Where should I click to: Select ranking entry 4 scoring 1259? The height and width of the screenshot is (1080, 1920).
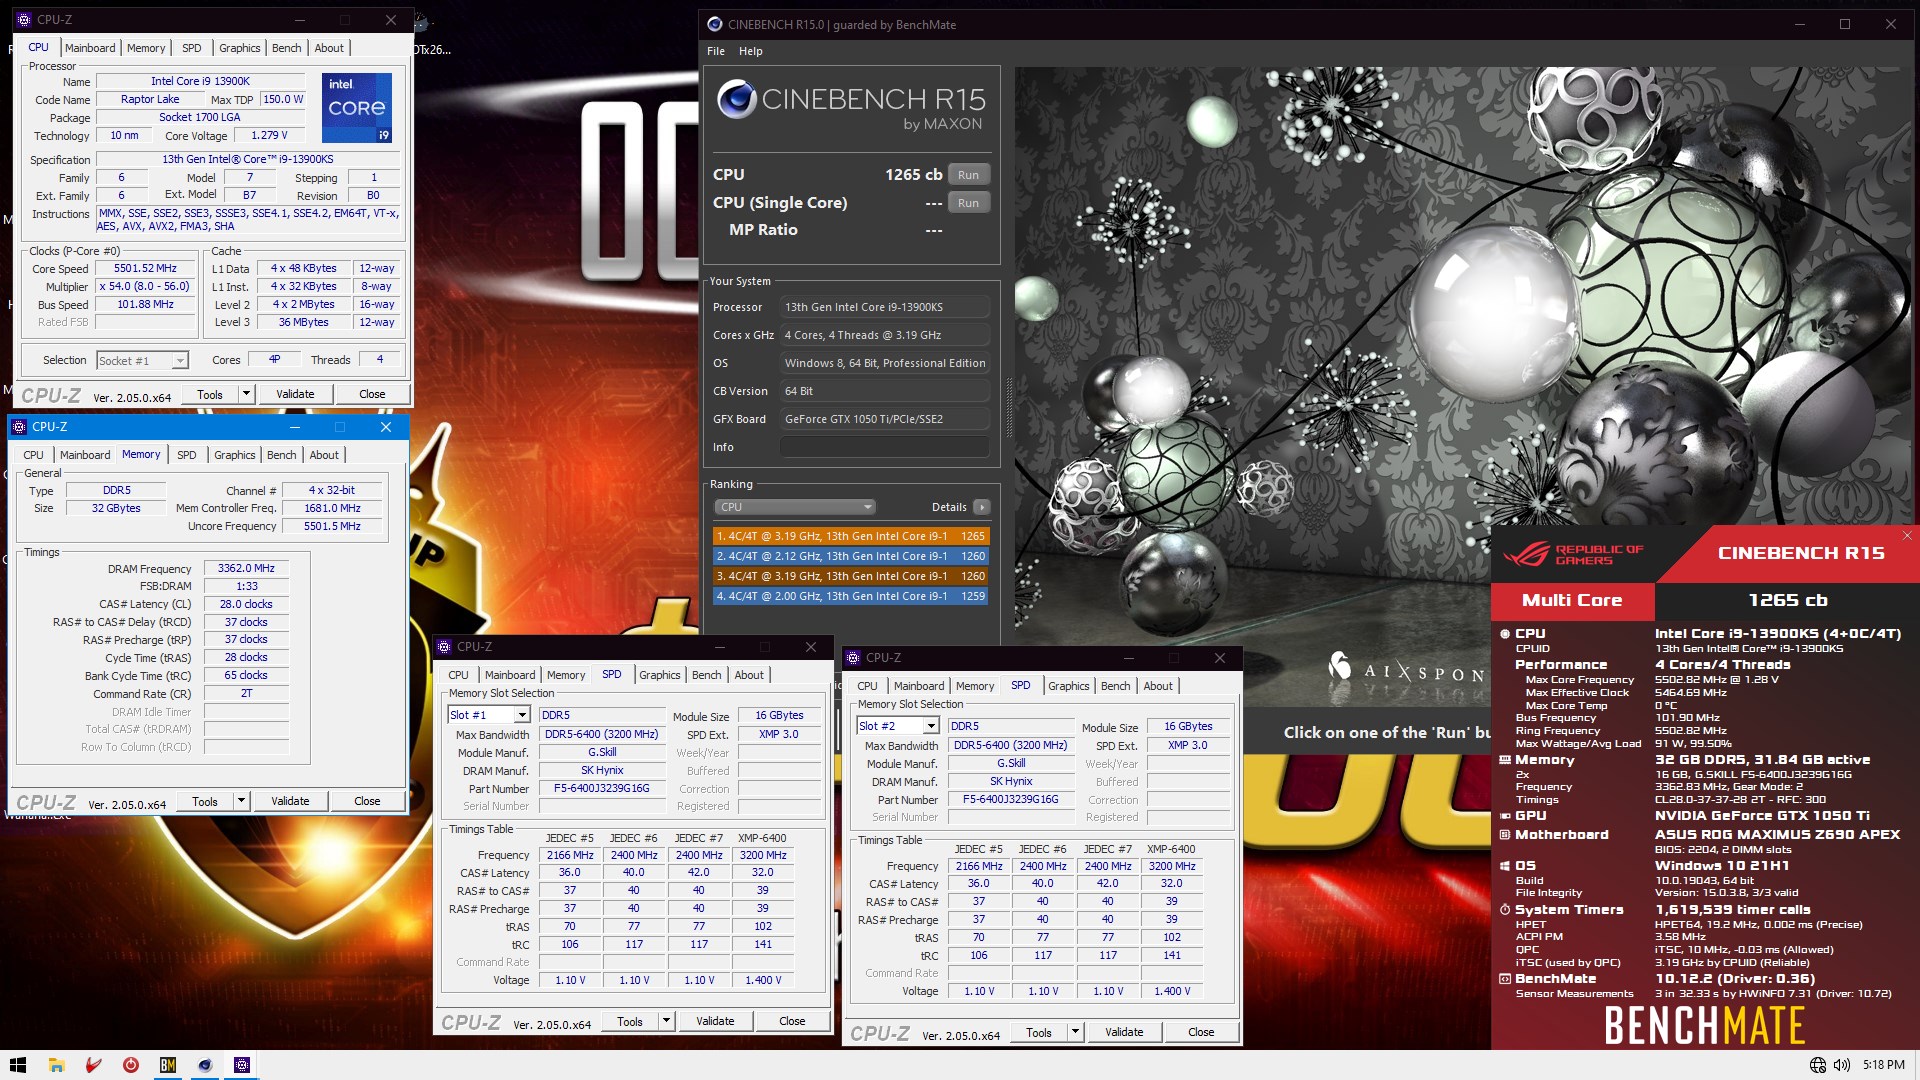[851, 596]
